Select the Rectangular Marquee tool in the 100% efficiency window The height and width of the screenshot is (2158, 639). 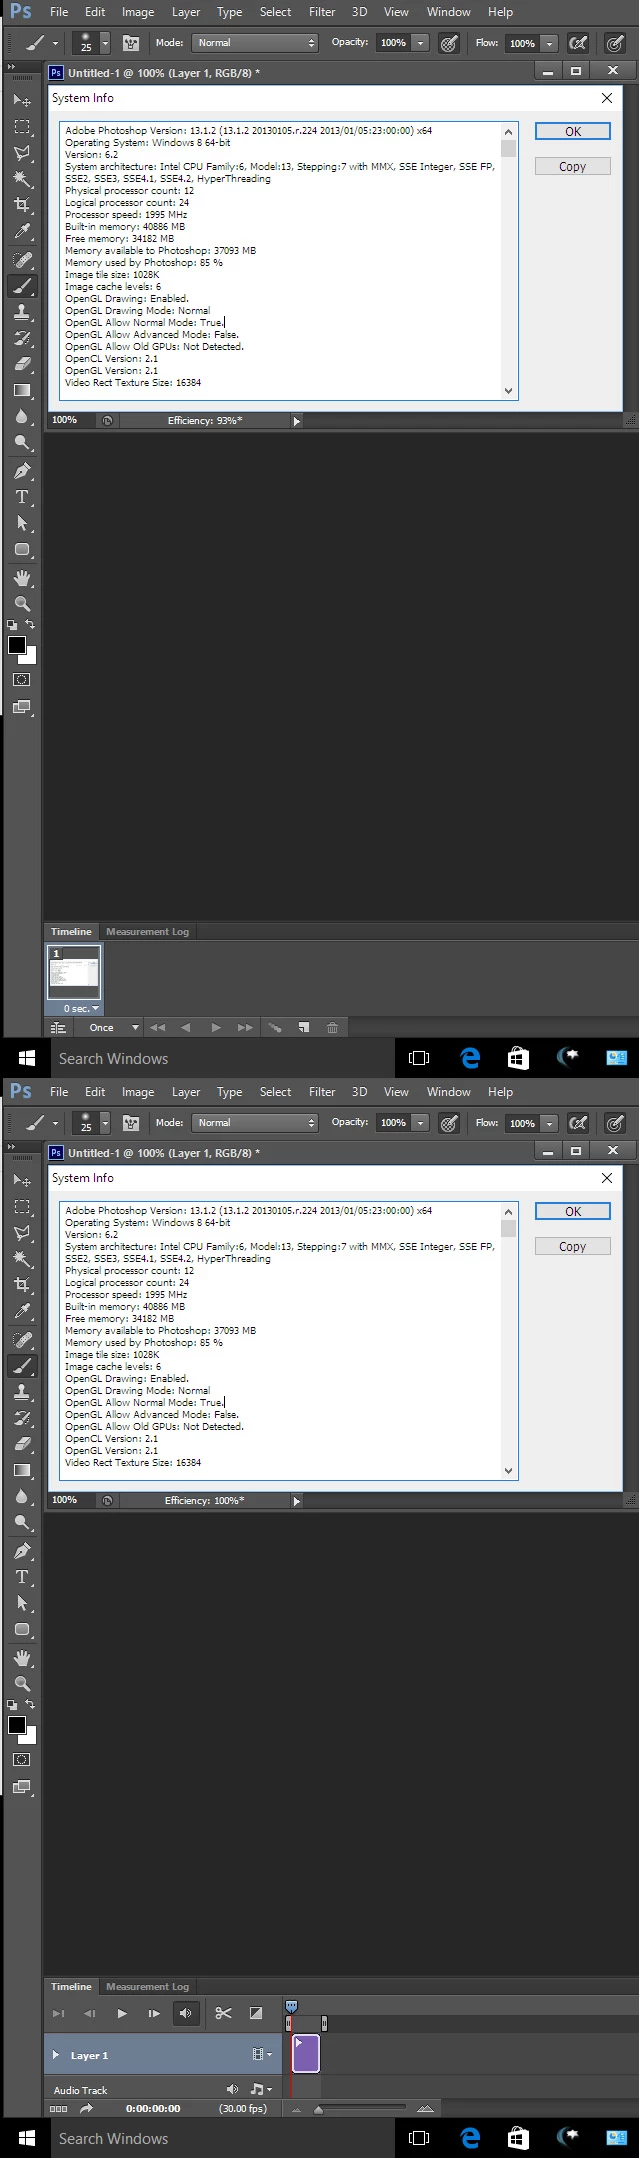pyautogui.click(x=21, y=1207)
